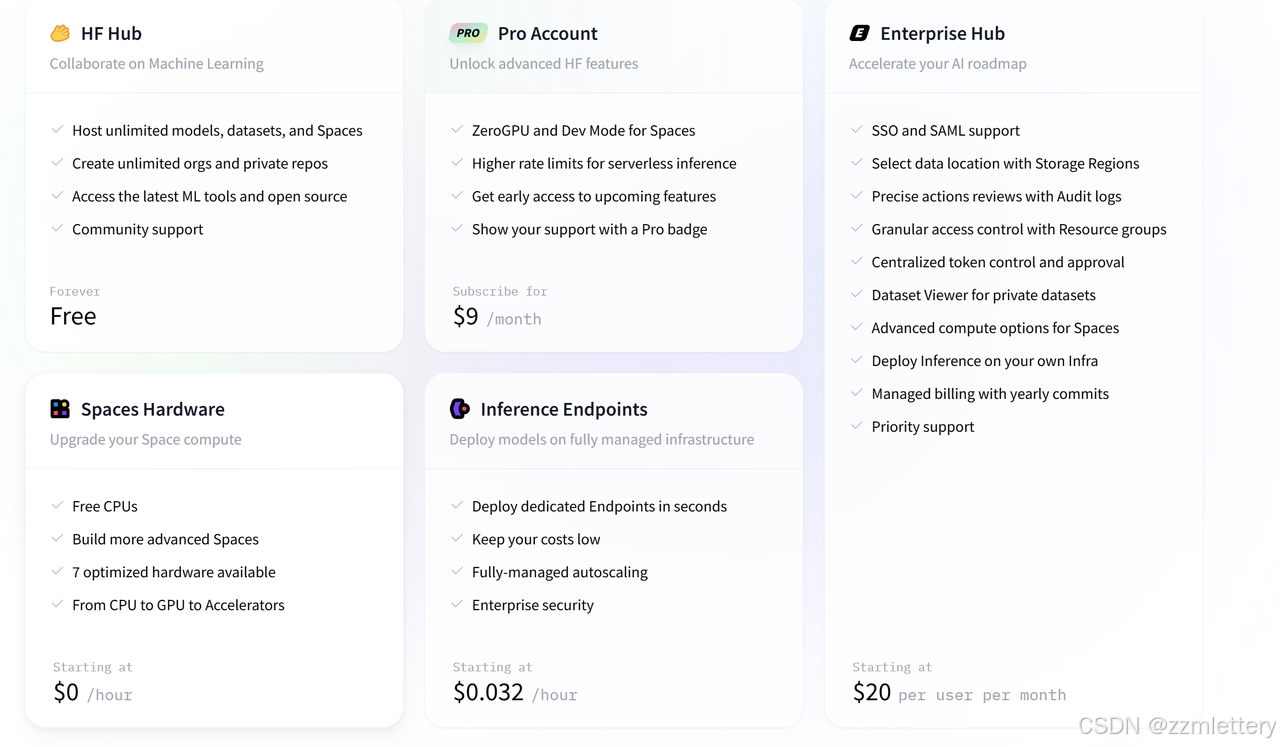Open the Inference Endpoints card title

(x=564, y=409)
